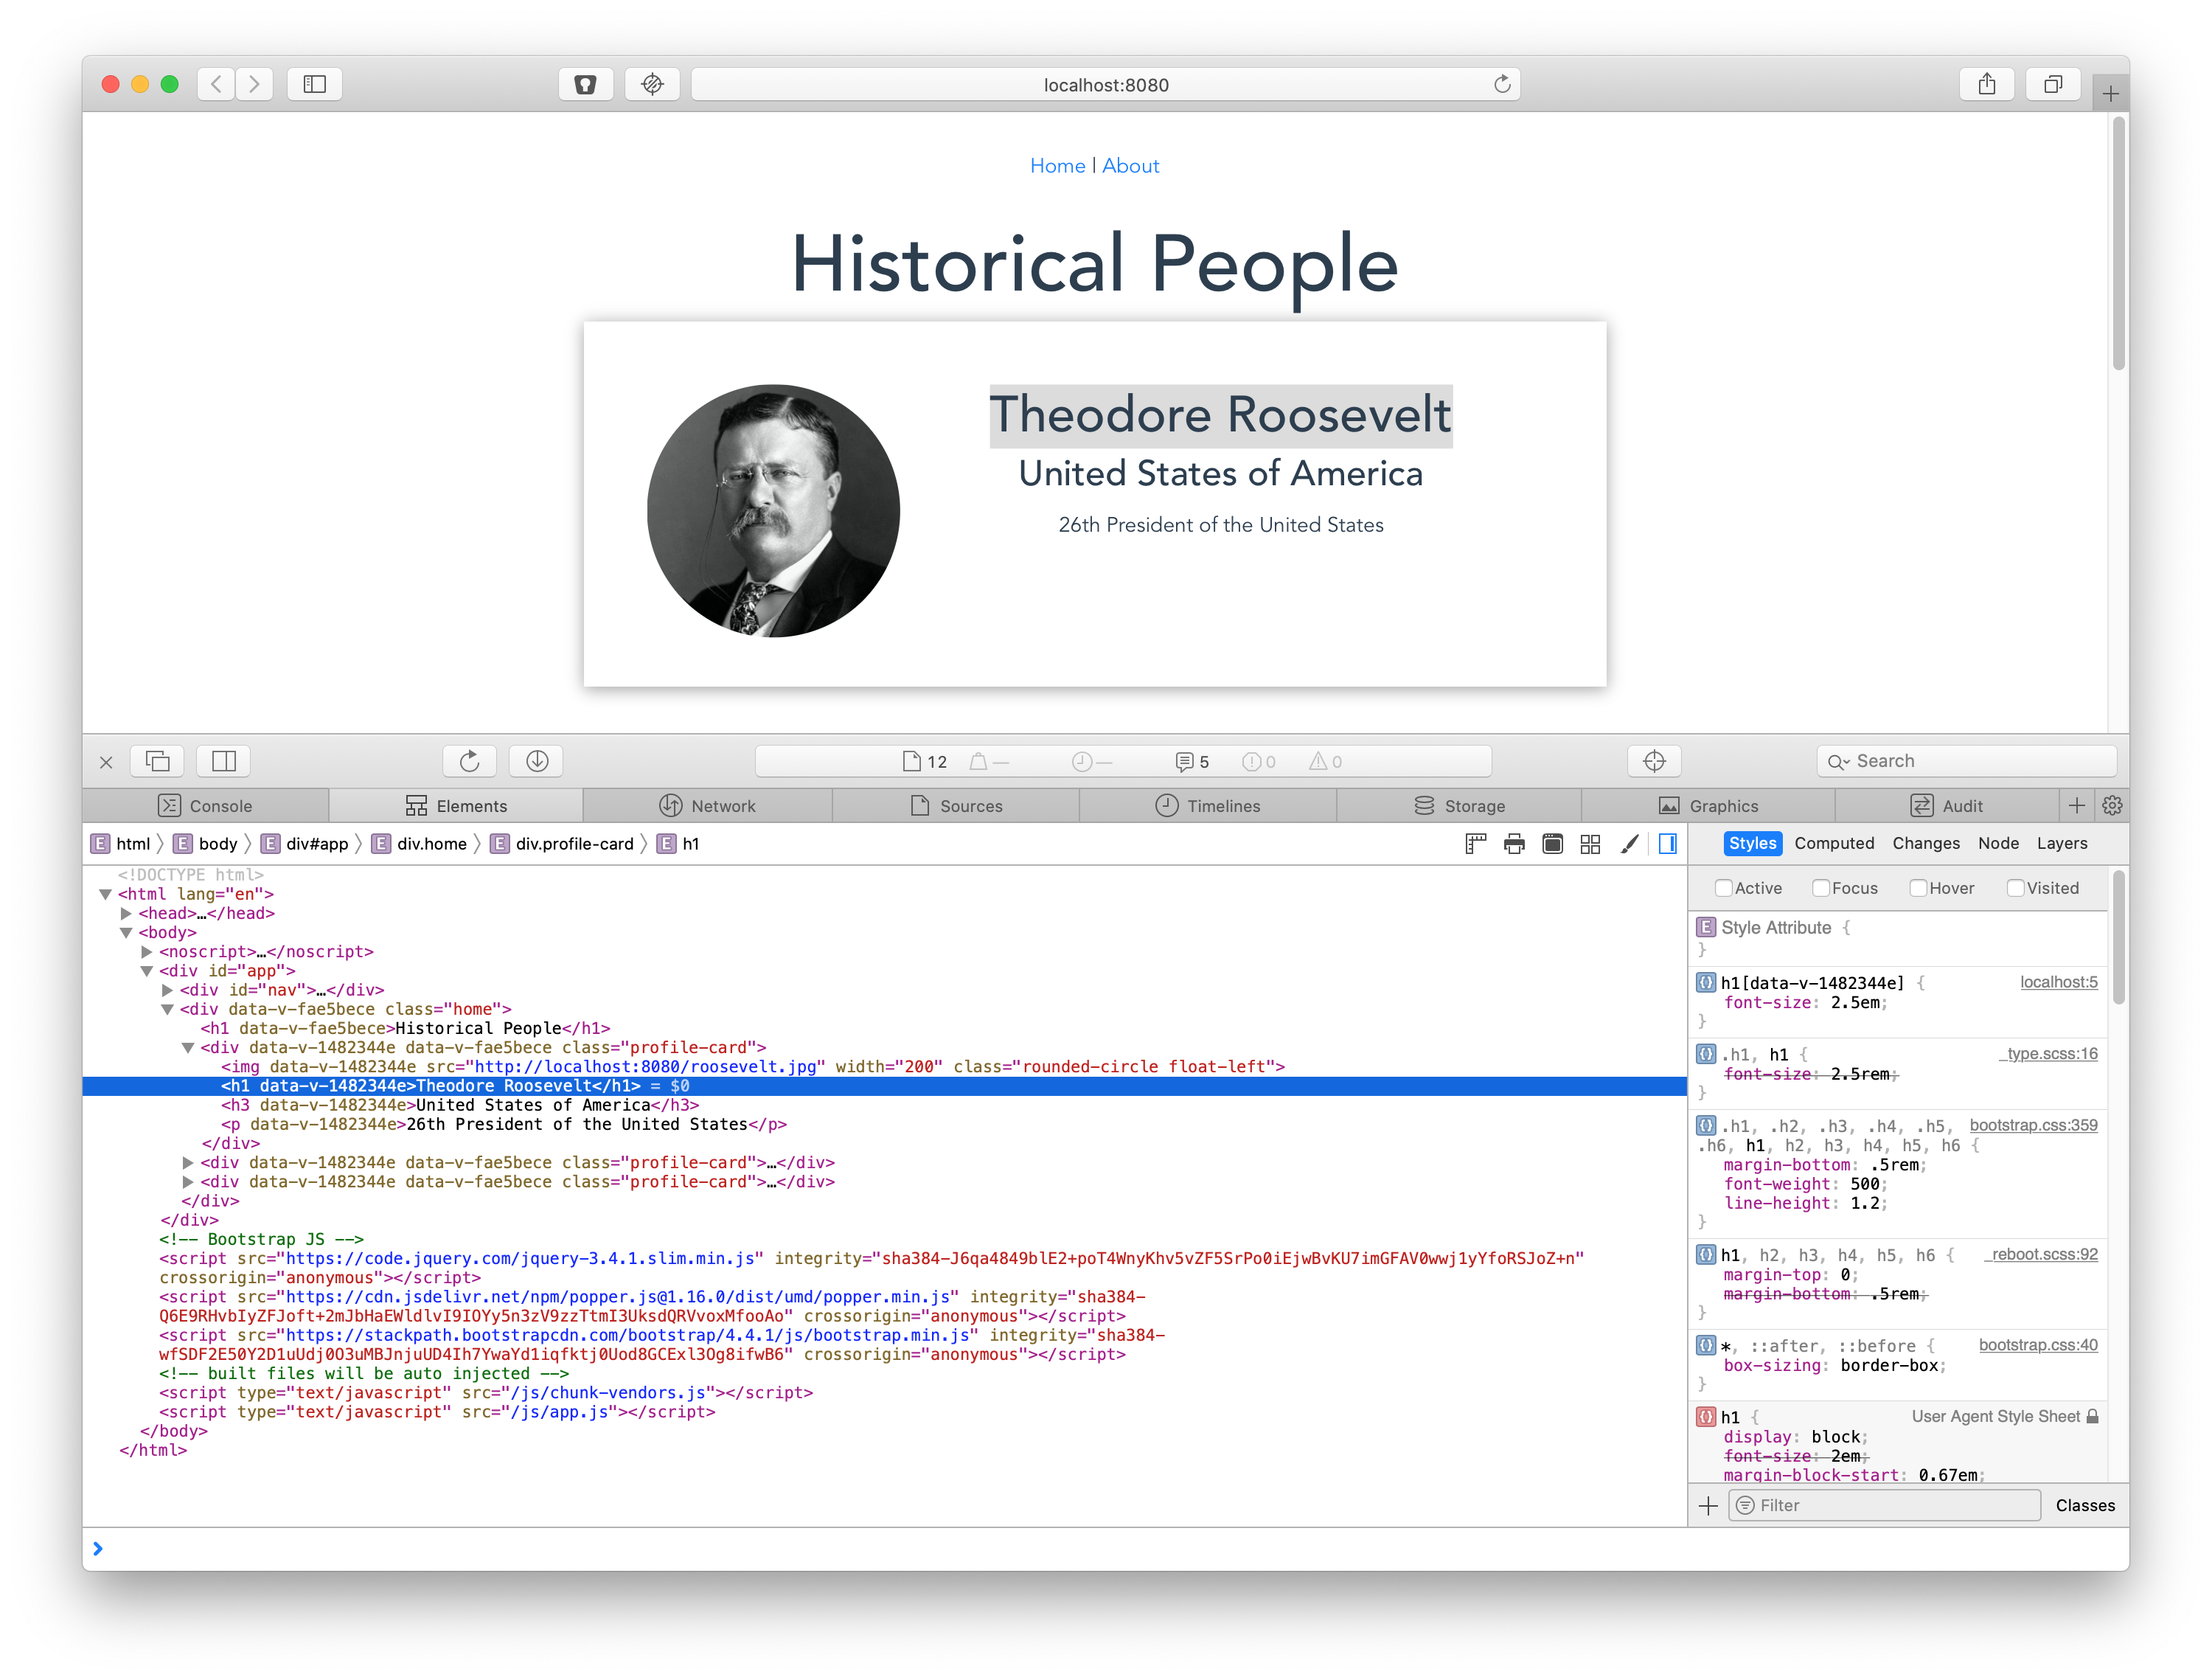This screenshot has width=2212, height=1680.
Task: Open Web Inspector settings gear
Action: (x=2112, y=806)
